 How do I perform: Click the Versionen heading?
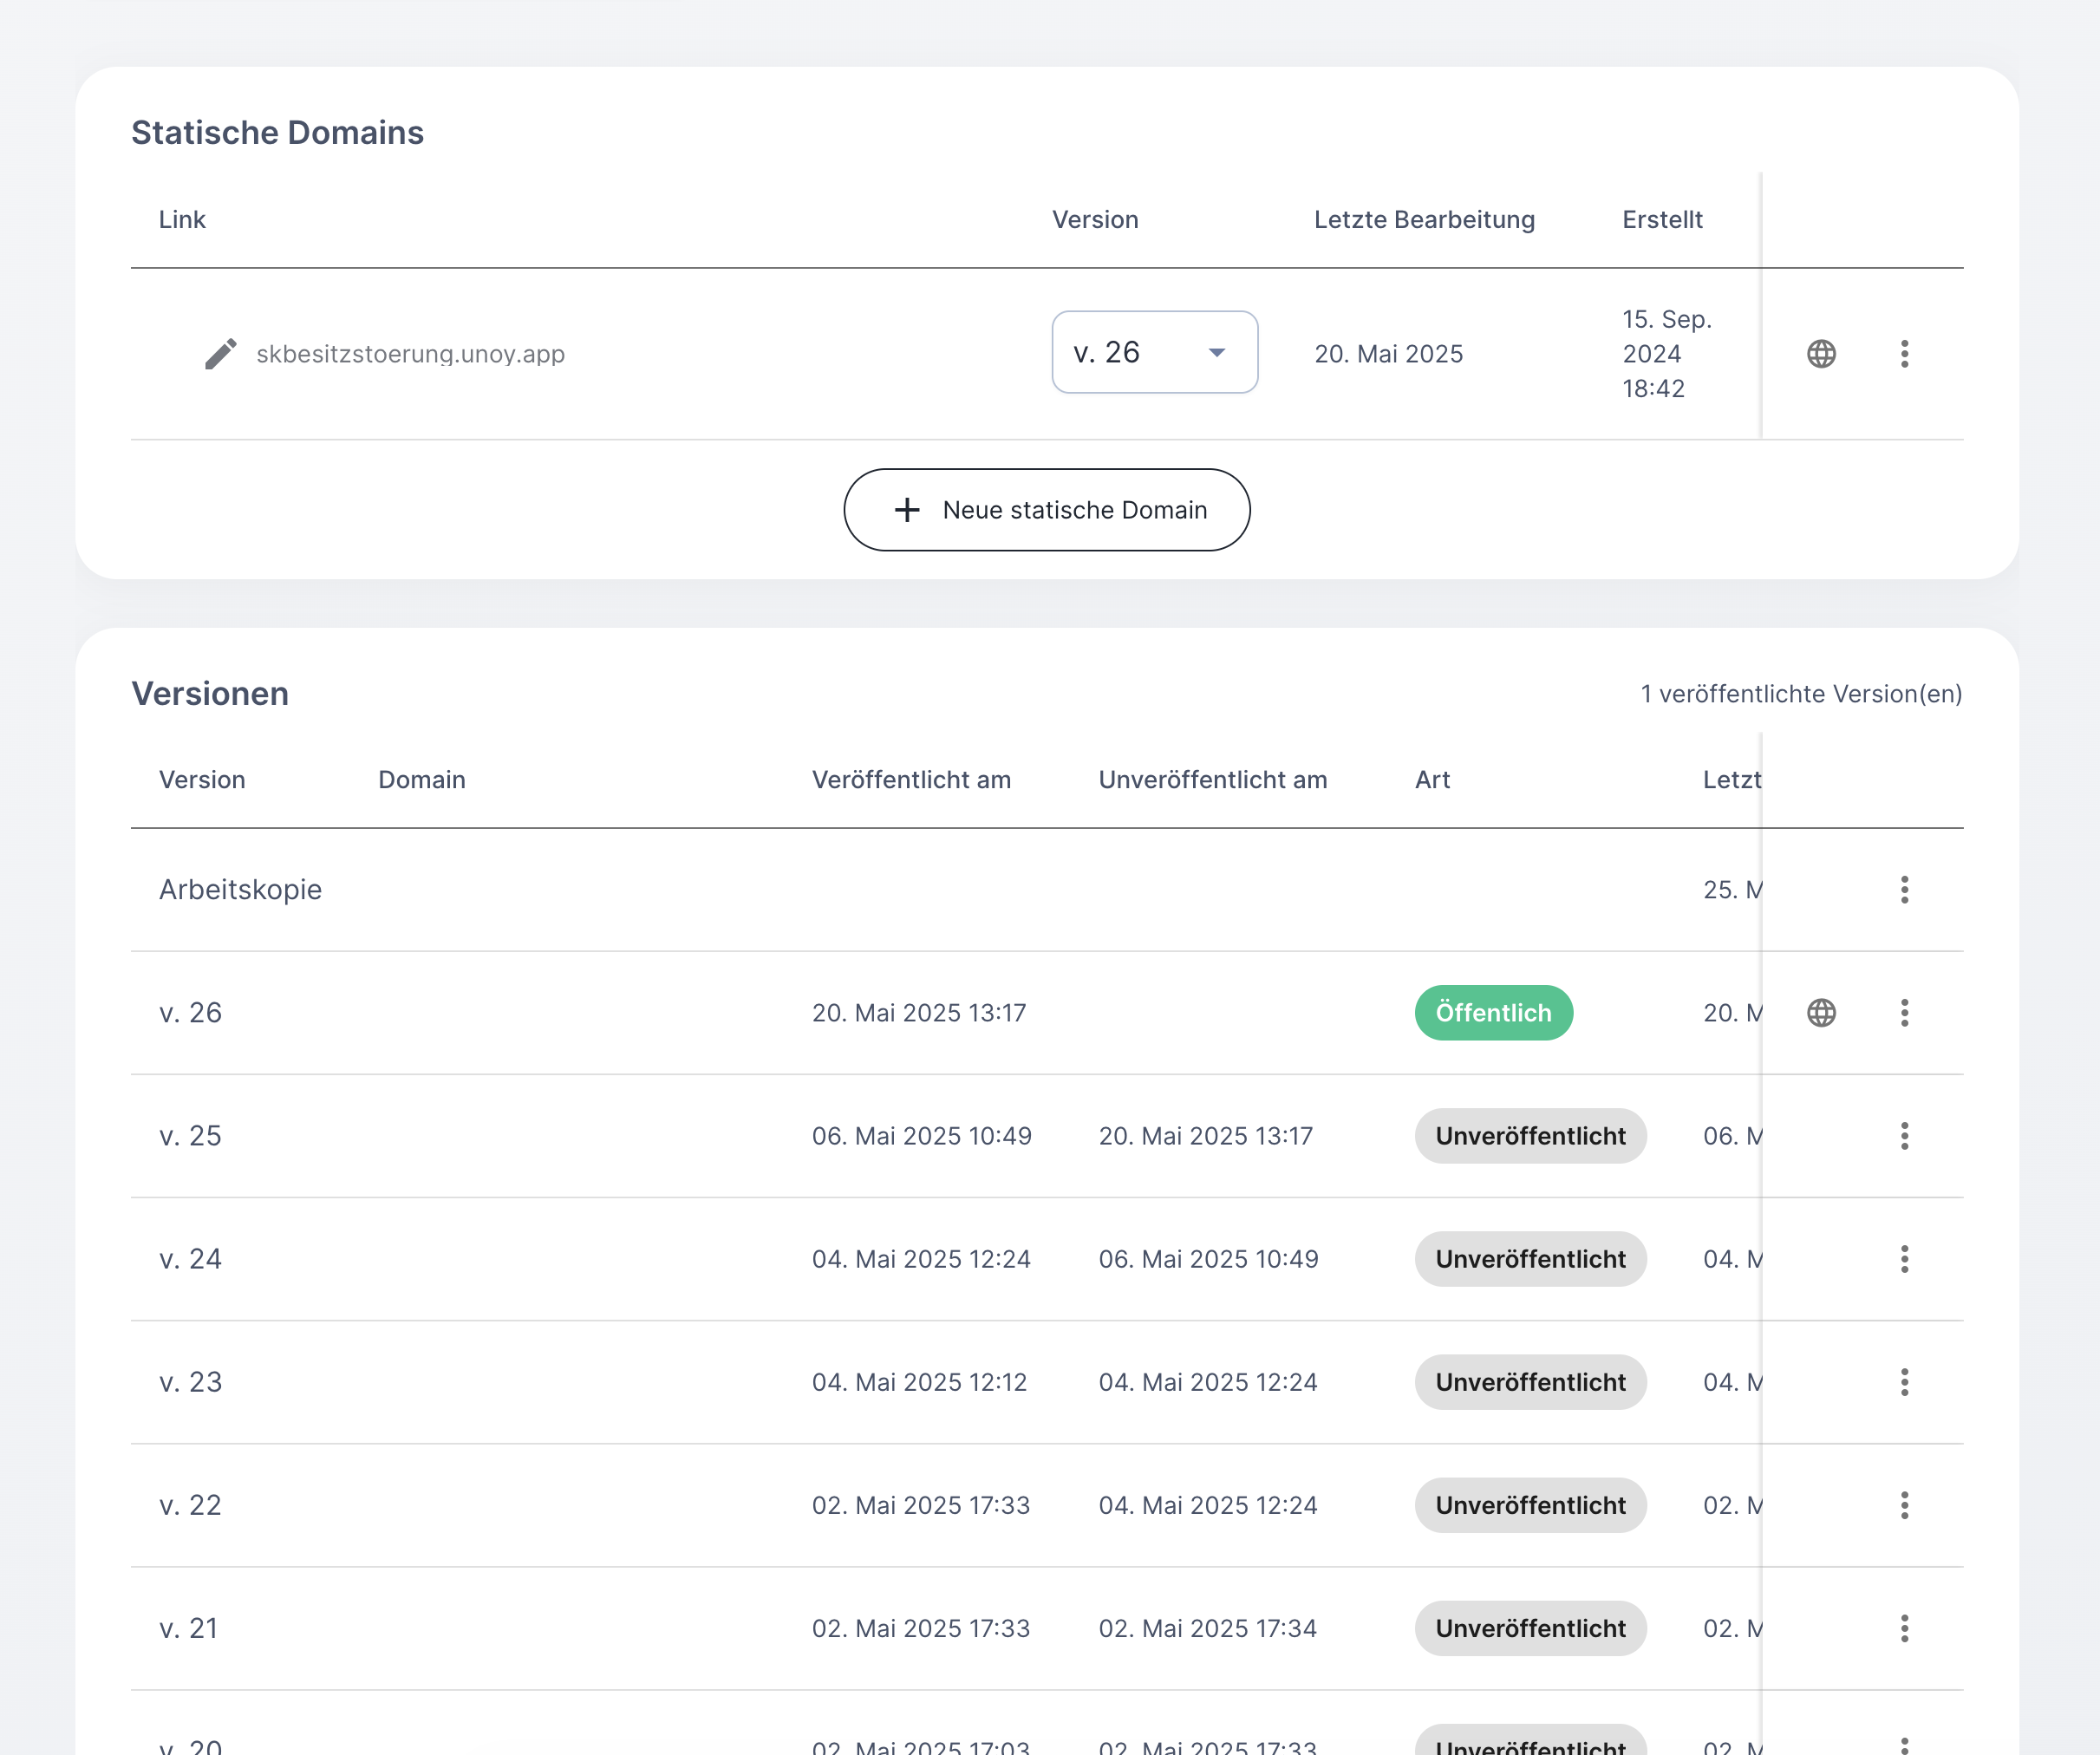click(210, 693)
